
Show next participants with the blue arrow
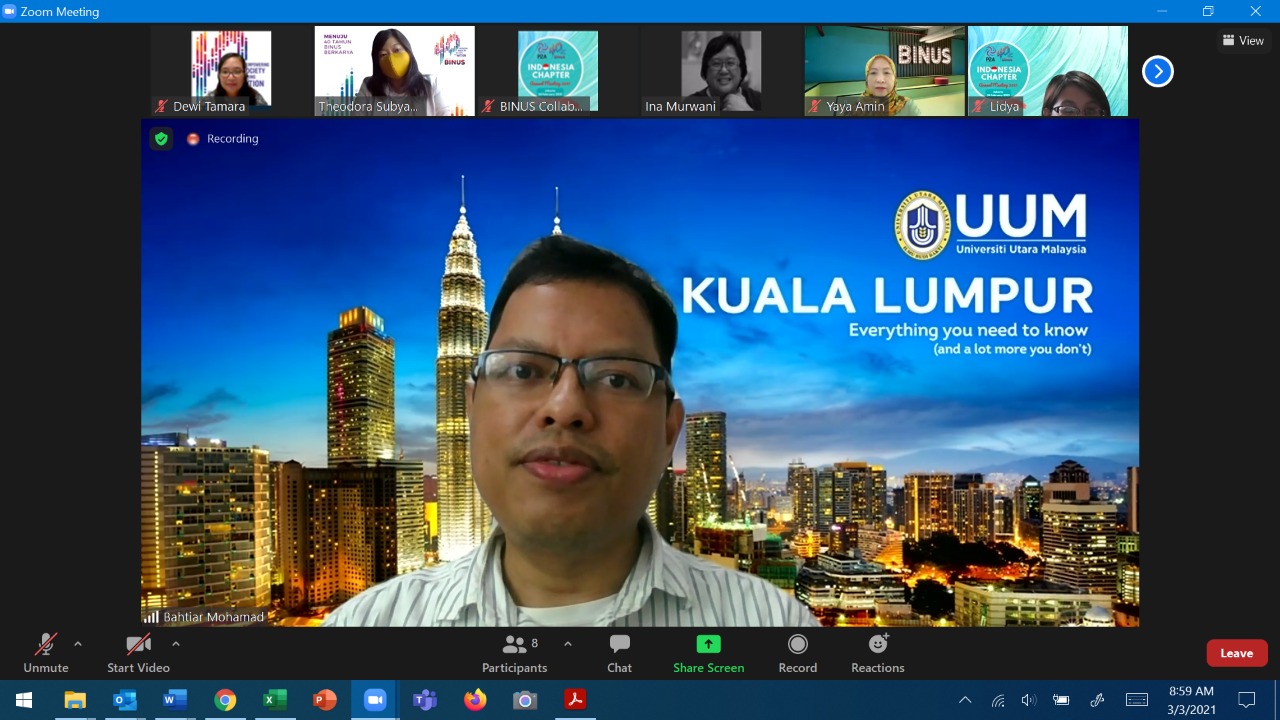point(1157,72)
